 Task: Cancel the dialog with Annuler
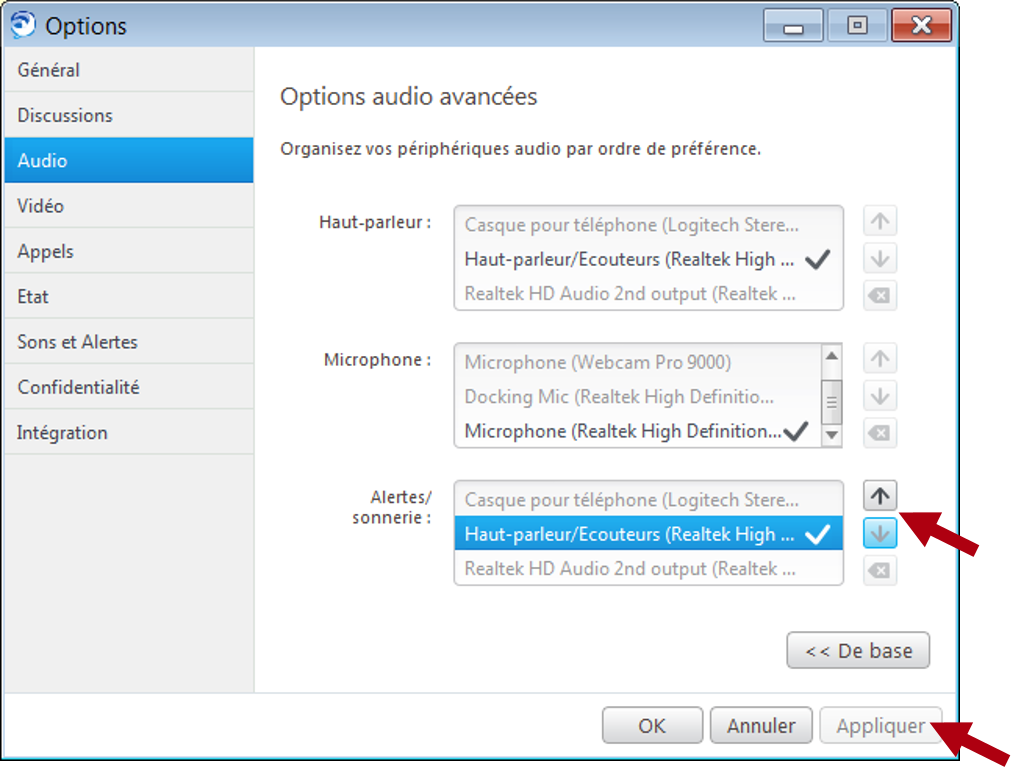pos(761,725)
